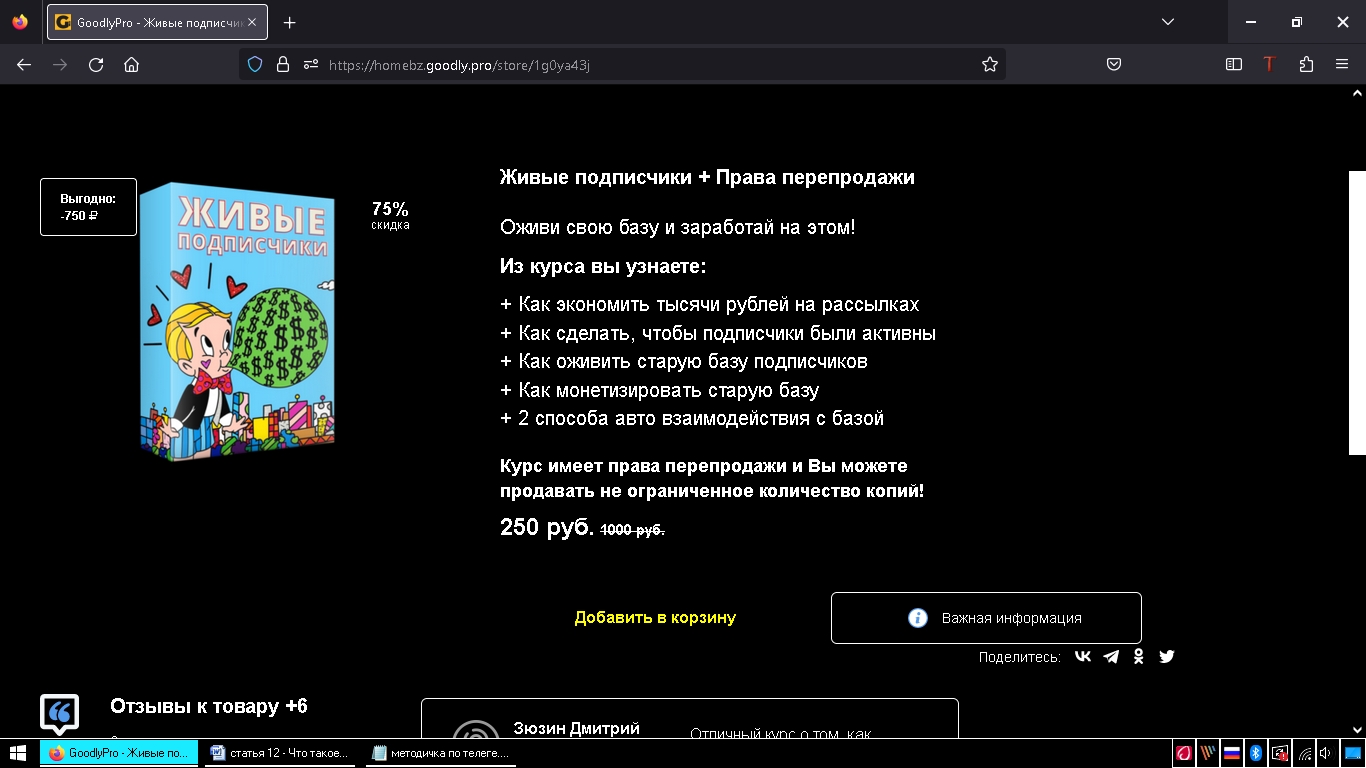Switch to Firefox GoodlyPro taskbar button
Viewport: 1366px width, 768px height.
119,753
